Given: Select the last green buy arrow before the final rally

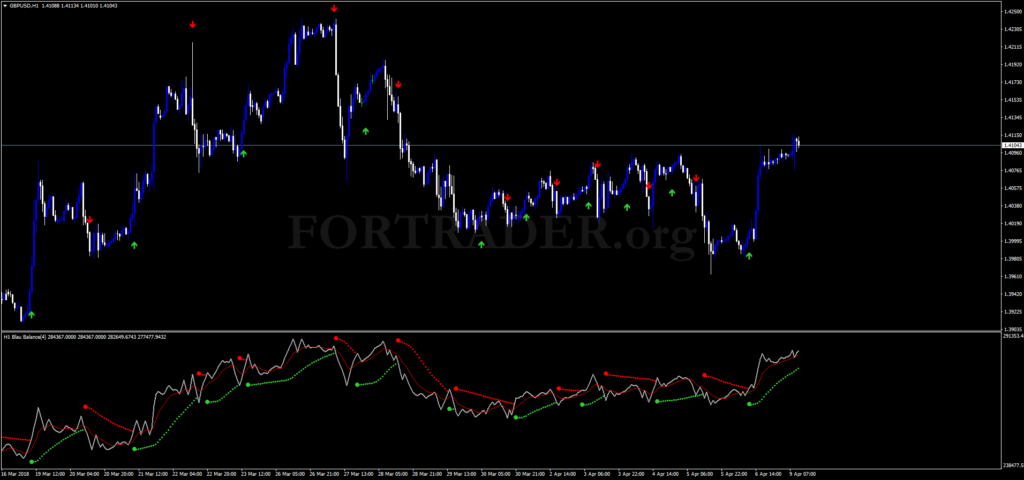Looking at the screenshot, I should tap(749, 256).
